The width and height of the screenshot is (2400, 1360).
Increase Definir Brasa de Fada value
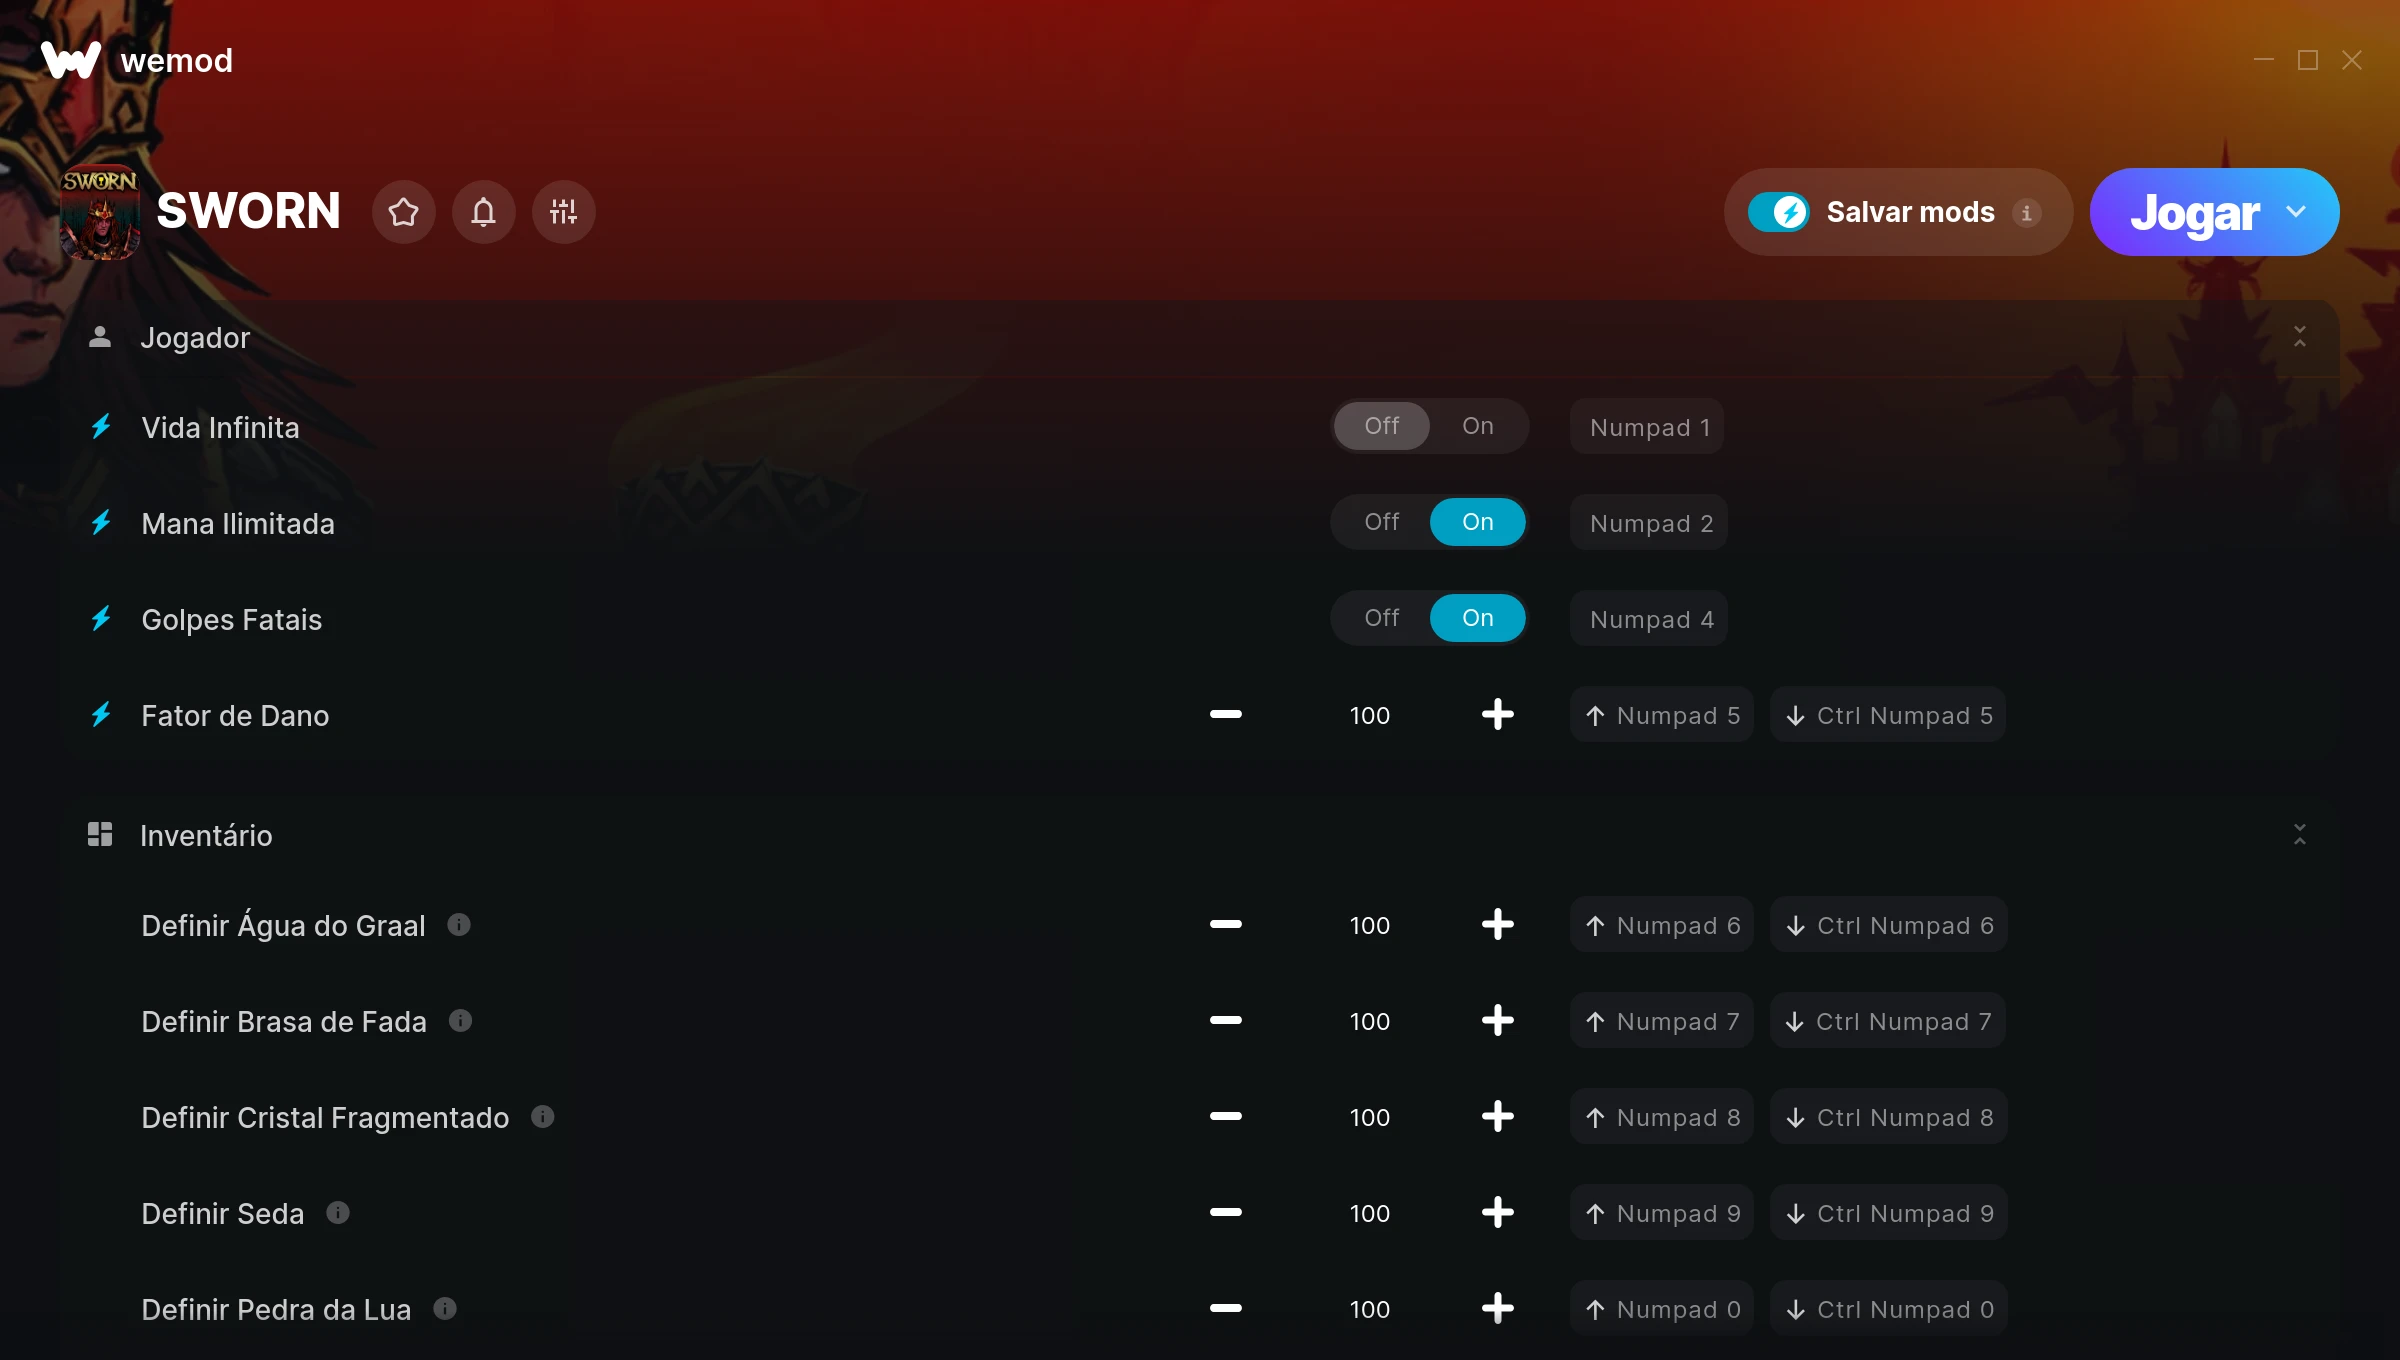tap(1497, 1021)
